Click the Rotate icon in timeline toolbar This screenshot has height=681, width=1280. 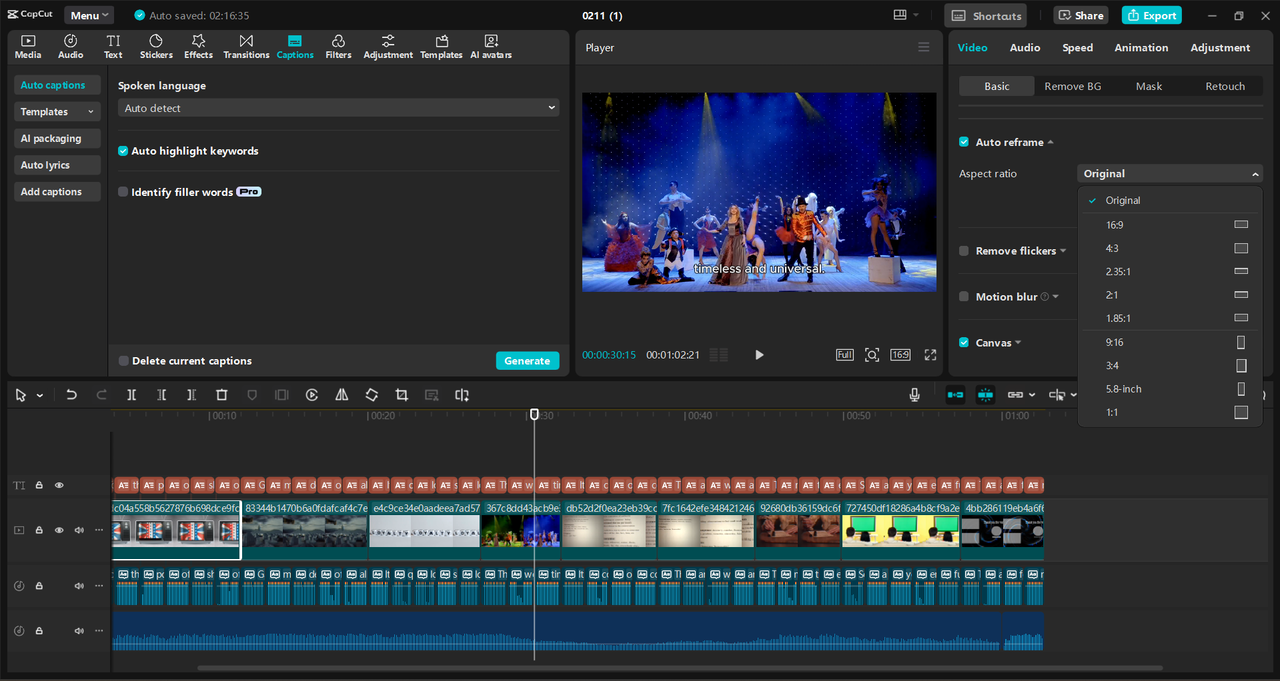click(x=371, y=395)
